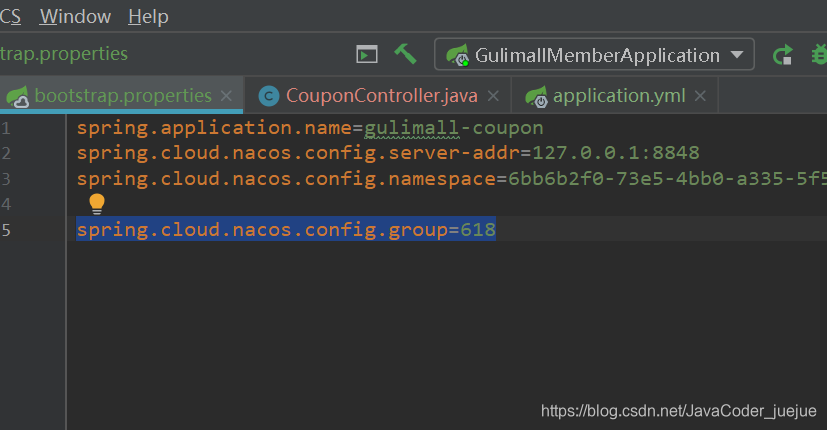Screen dimensions: 827x430
Task: Click line number 1 in gutter
Action: click(5, 128)
